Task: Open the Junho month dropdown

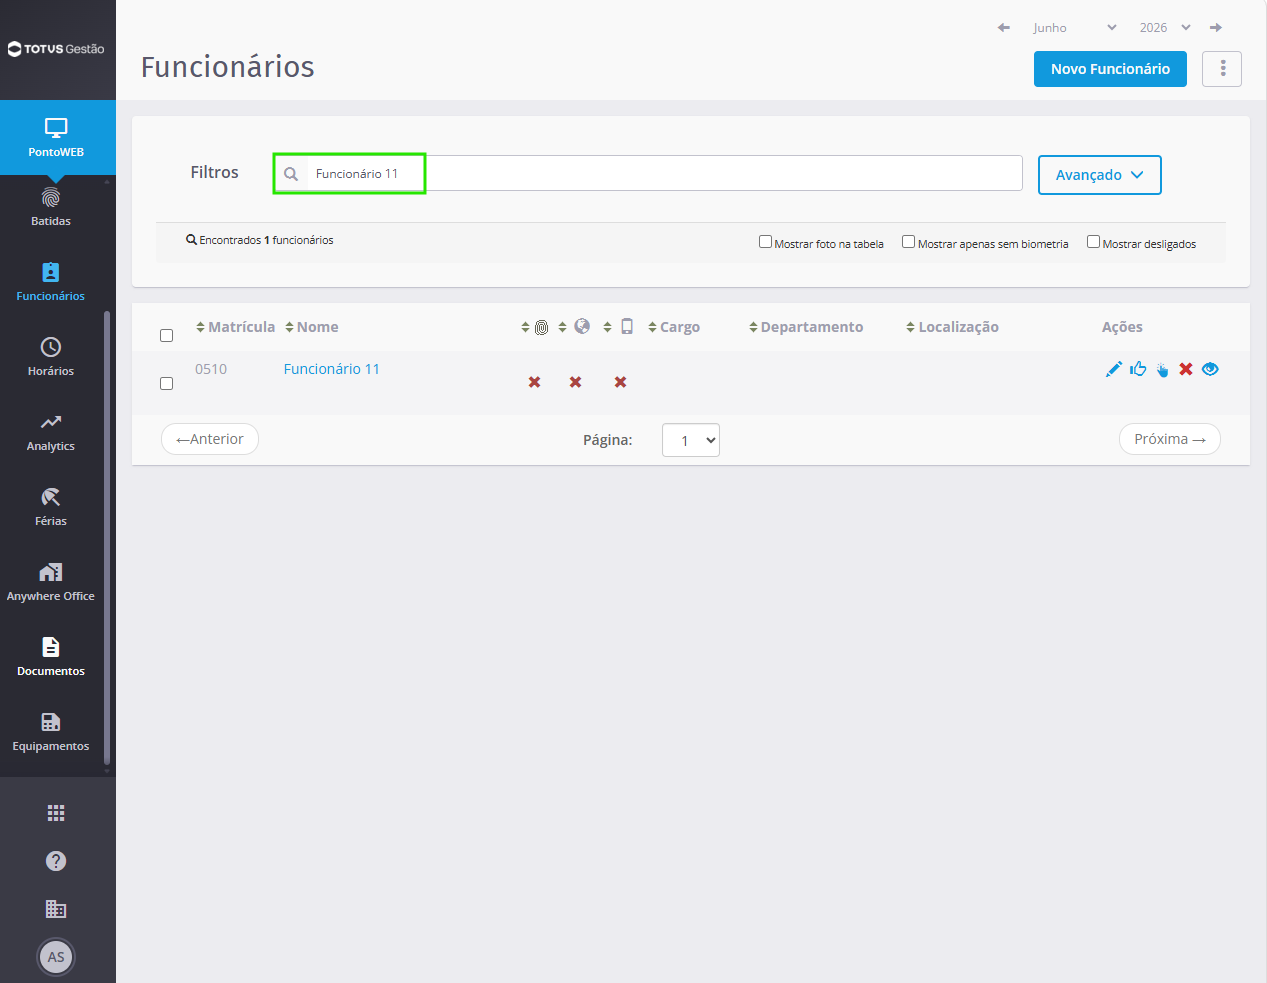Action: [x=1074, y=28]
